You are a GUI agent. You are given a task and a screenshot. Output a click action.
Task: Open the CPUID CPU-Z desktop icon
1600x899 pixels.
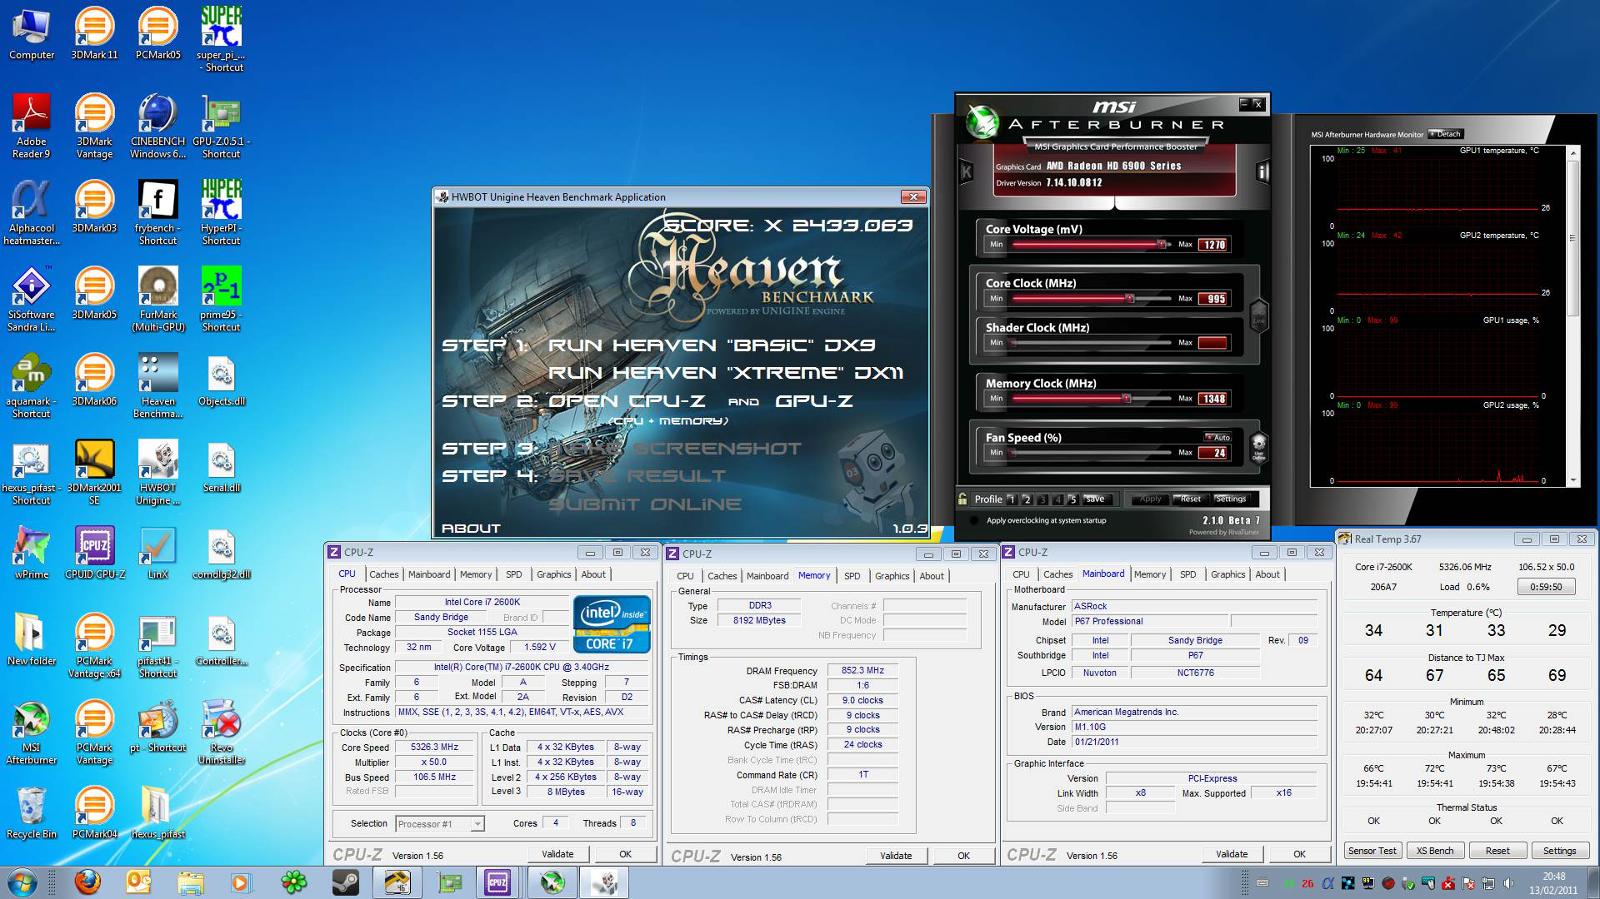click(x=94, y=553)
